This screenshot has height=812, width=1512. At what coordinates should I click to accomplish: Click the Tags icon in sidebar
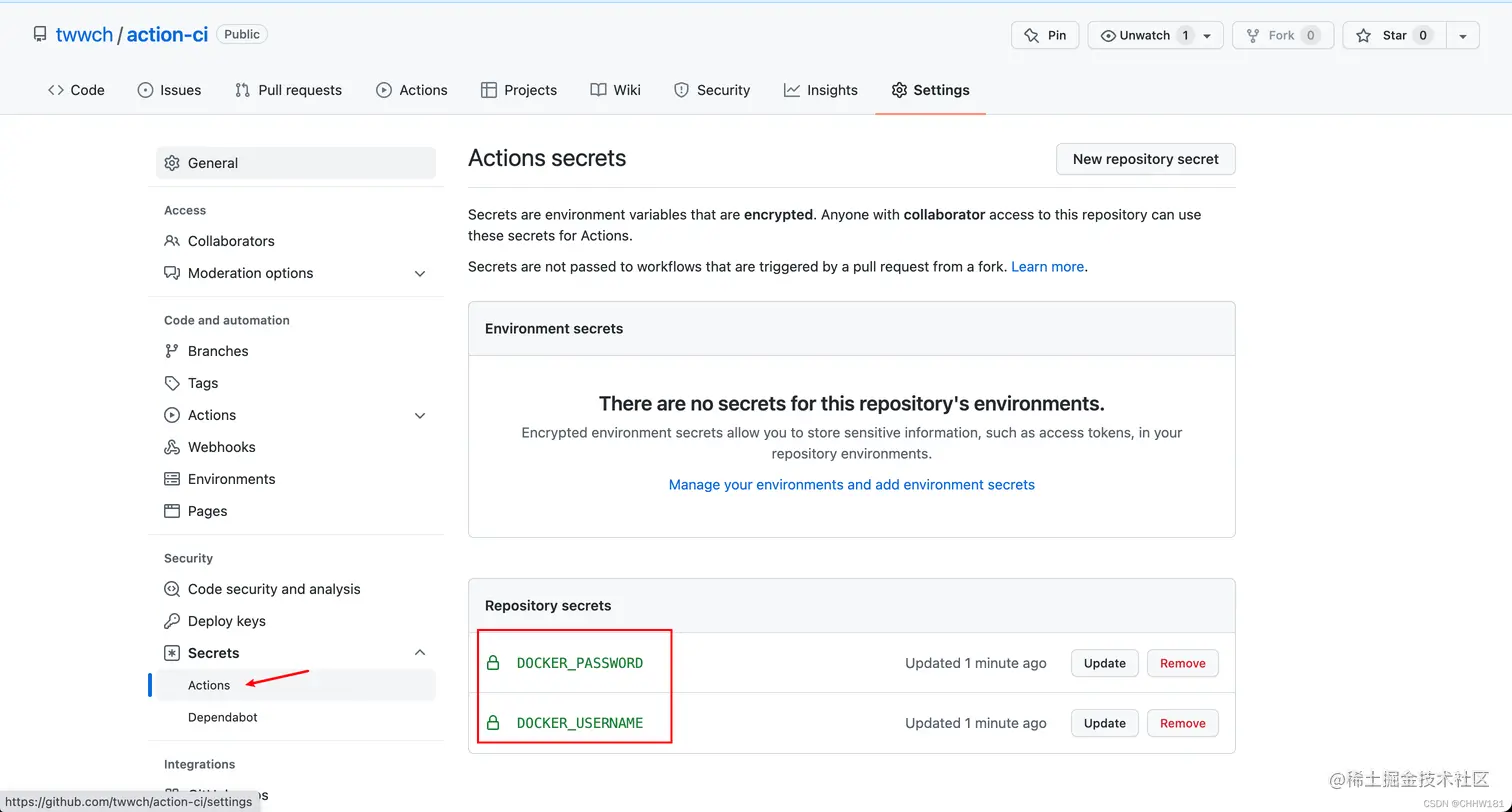click(x=172, y=383)
